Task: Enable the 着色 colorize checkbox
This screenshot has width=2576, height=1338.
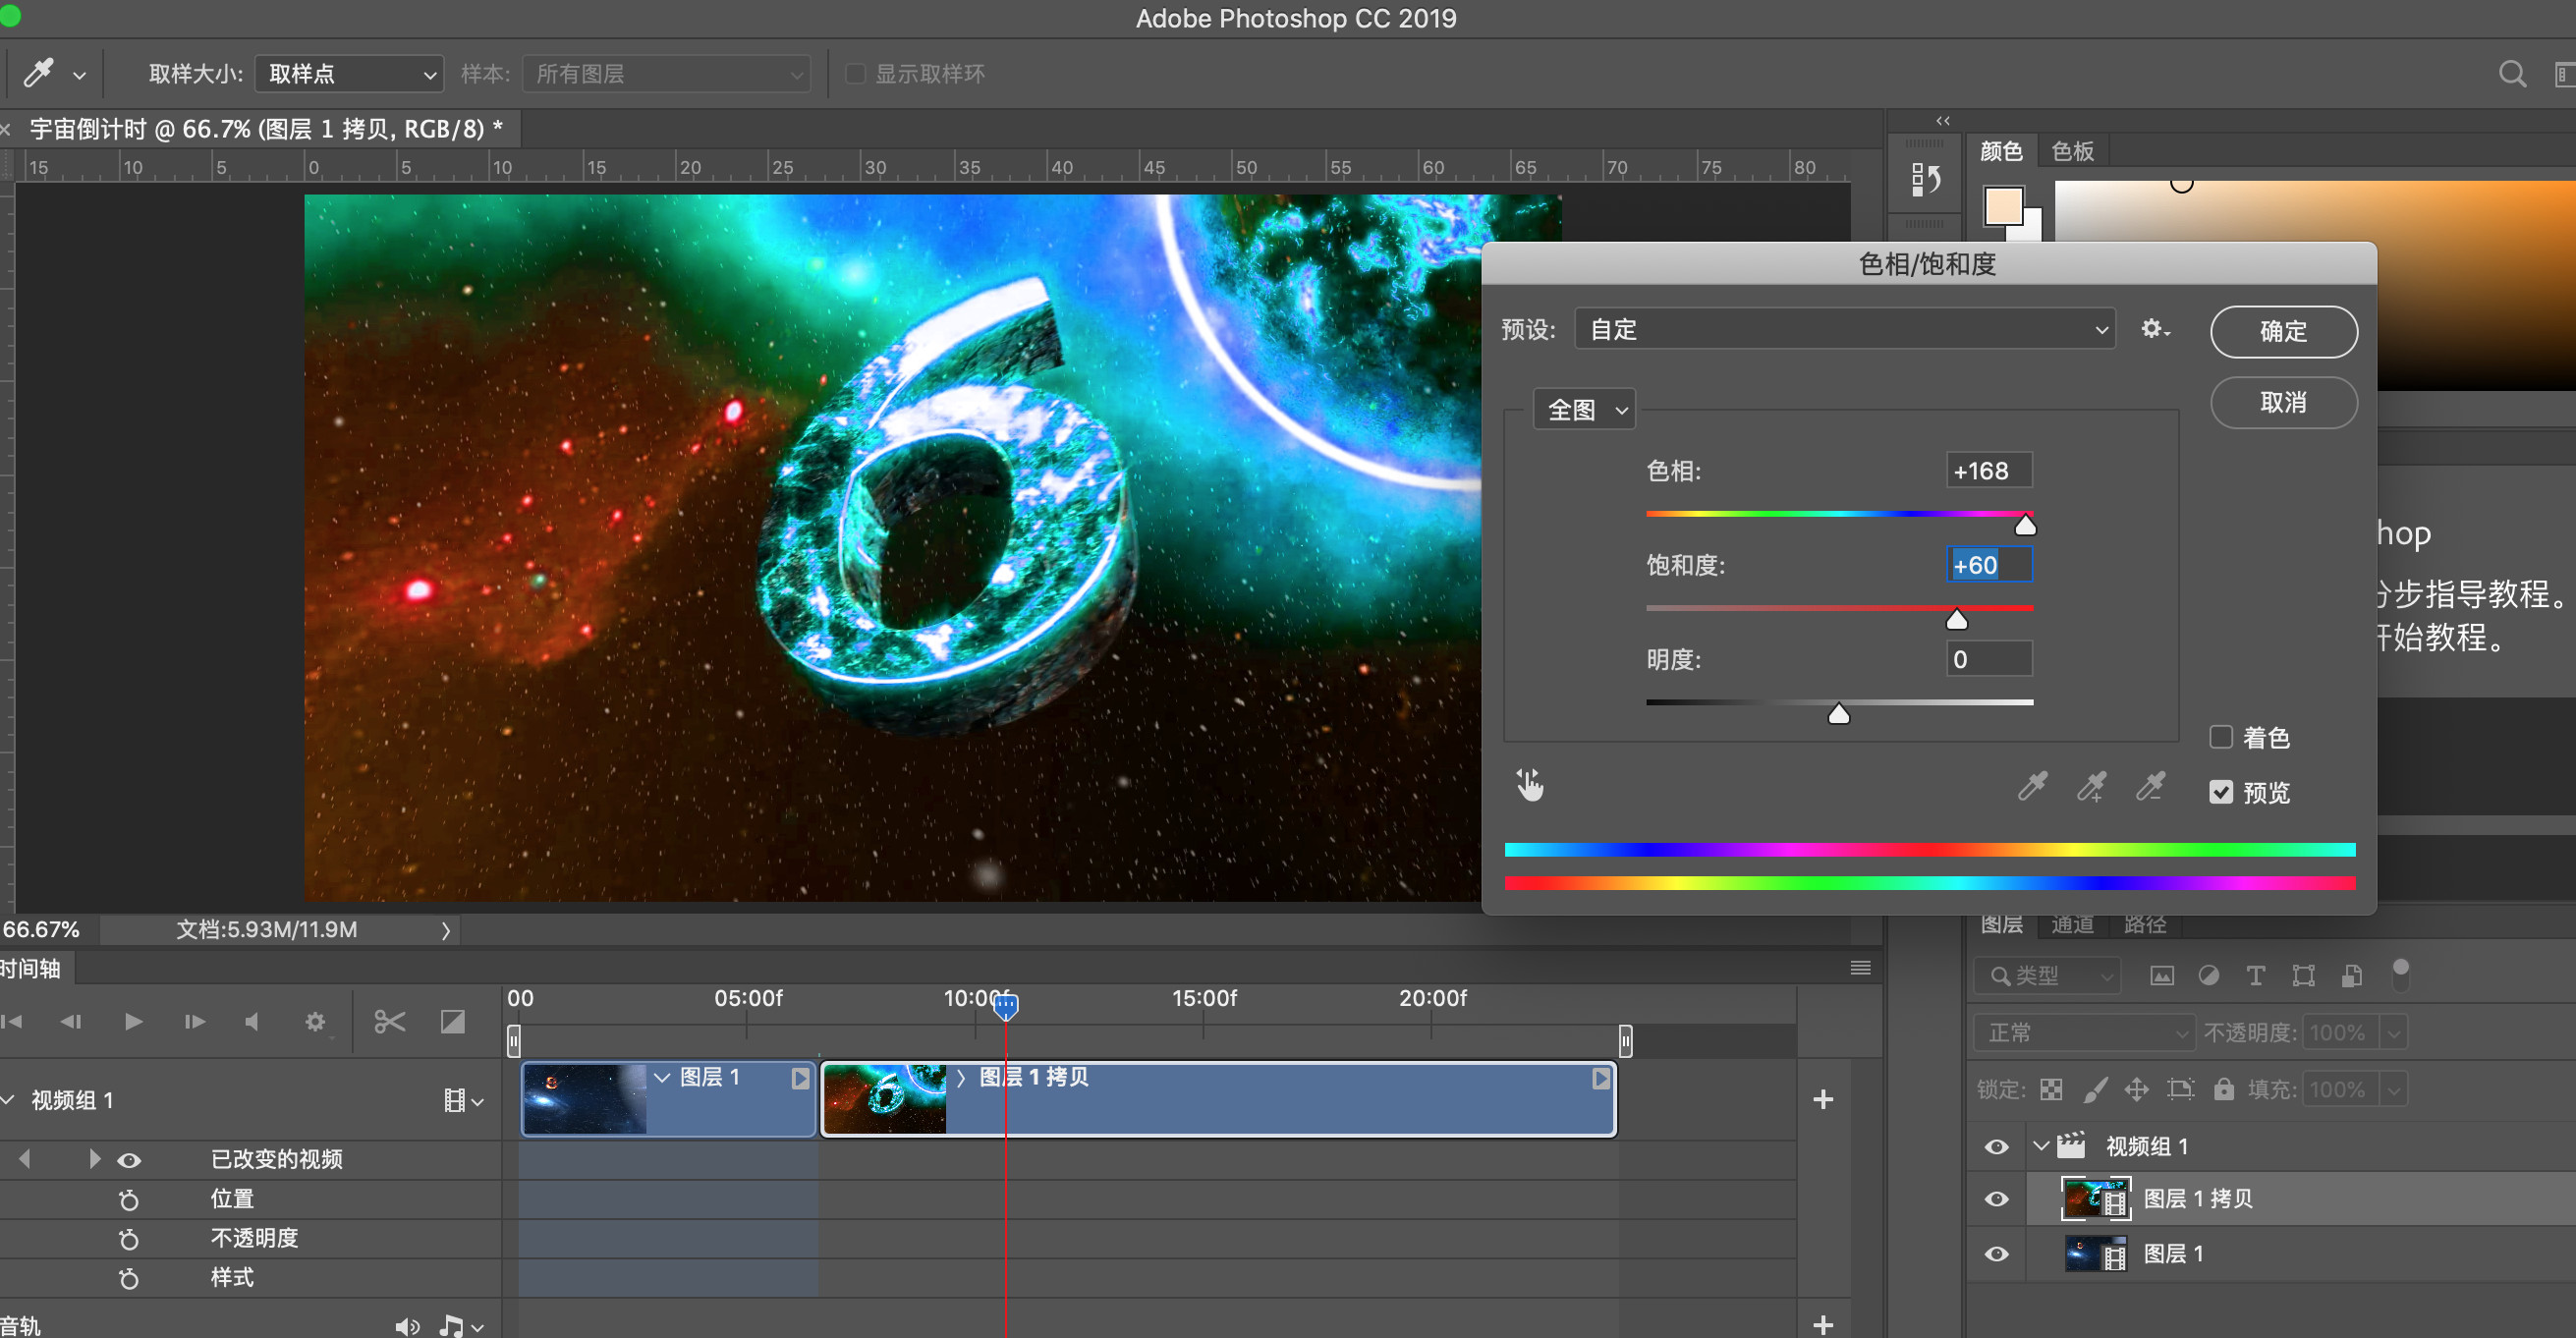Action: pos(2221,737)
